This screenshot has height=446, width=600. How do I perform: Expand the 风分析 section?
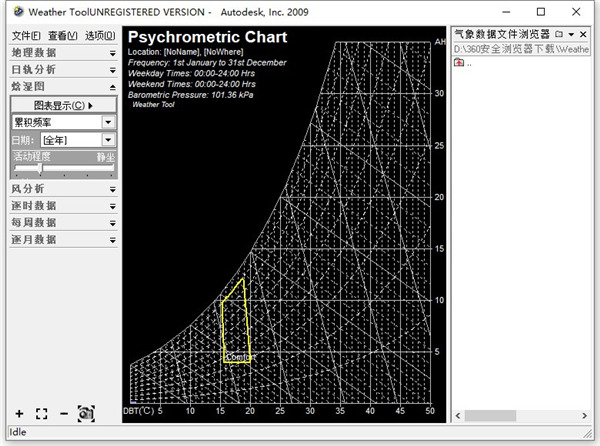[62, 188]
